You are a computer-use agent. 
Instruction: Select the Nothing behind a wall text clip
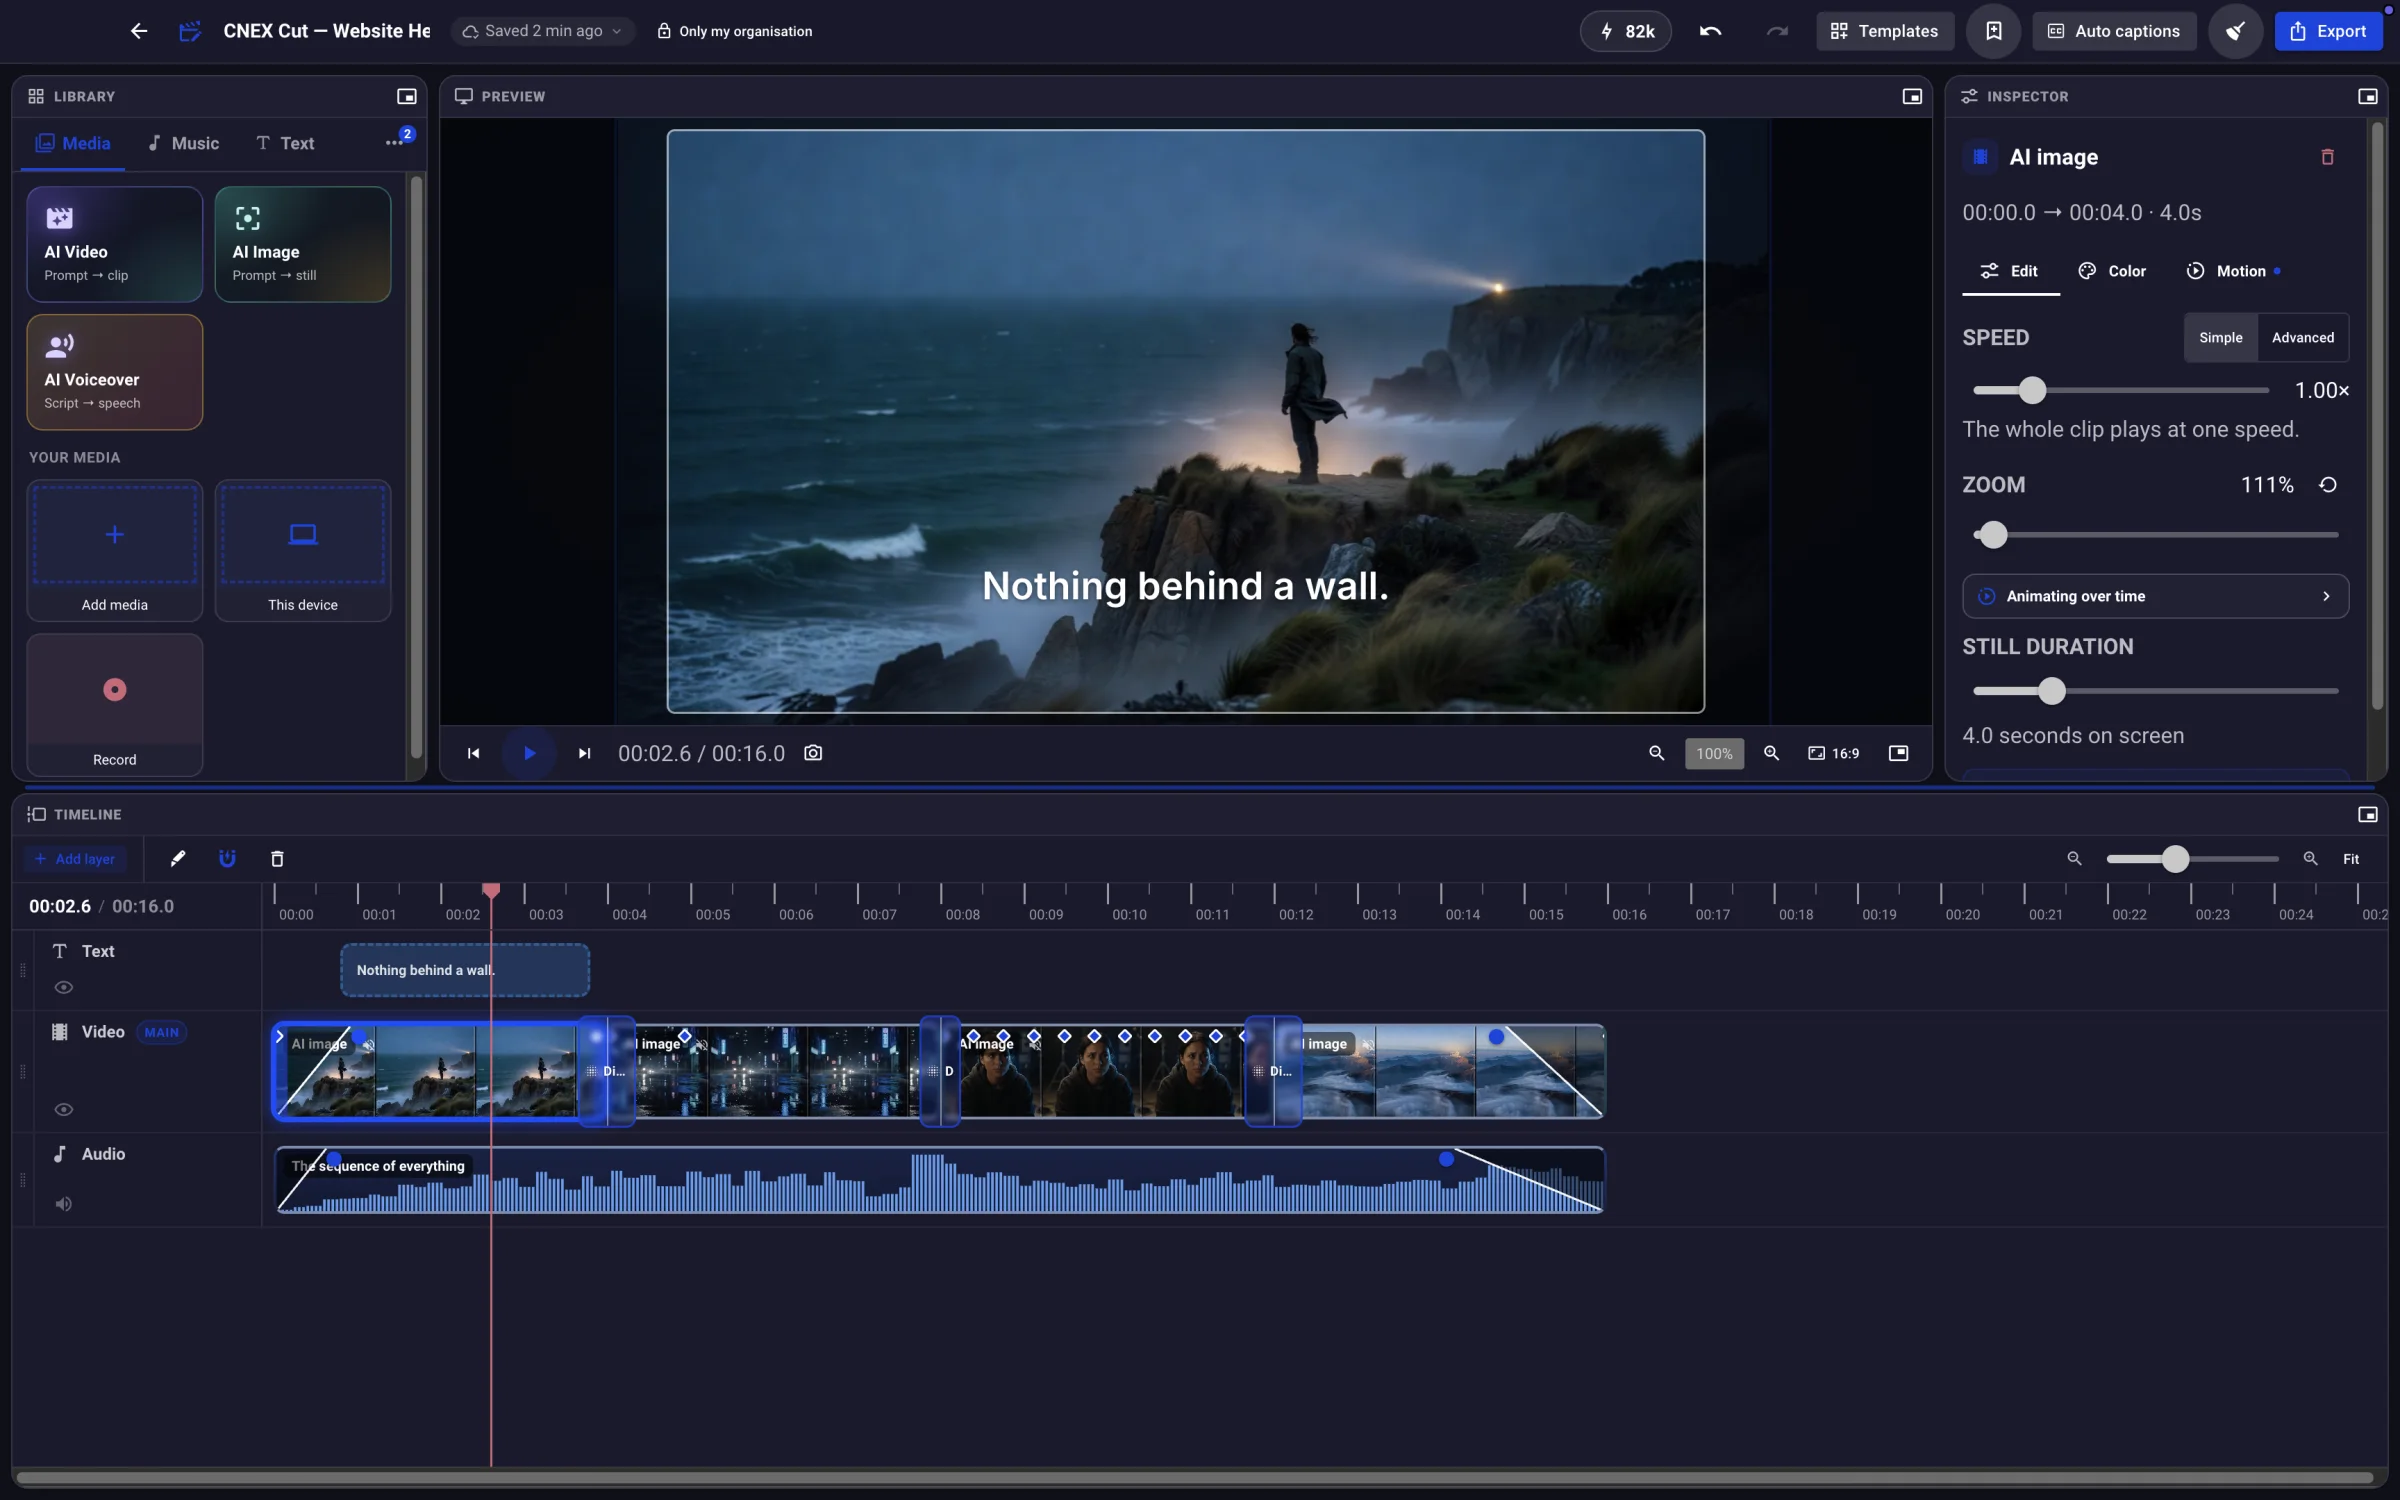pos(464,970)
